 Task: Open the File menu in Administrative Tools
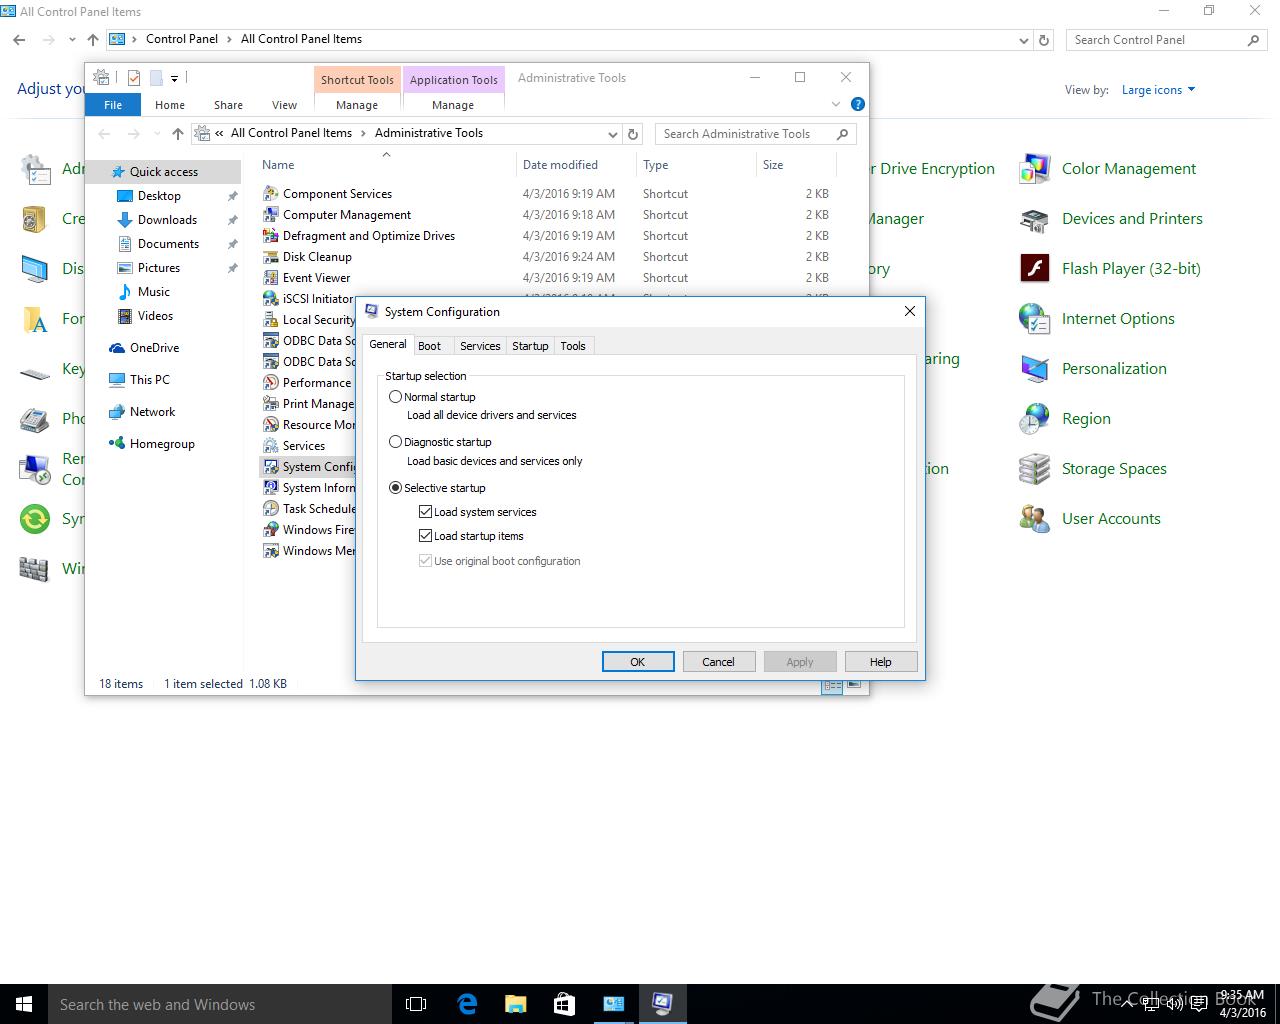pos(113,105)
